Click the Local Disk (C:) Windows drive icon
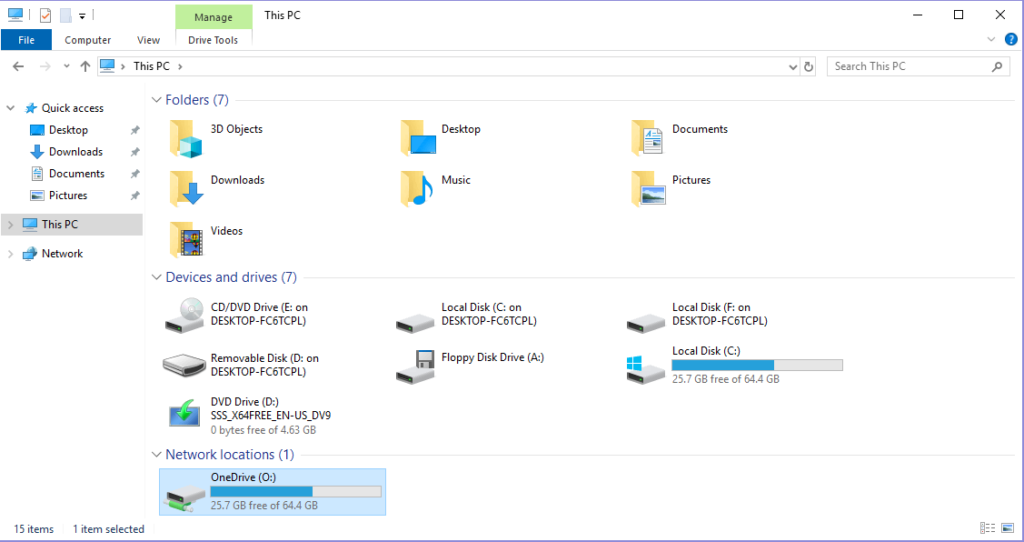The image size is (1024, 542). [x=647, y=366]
